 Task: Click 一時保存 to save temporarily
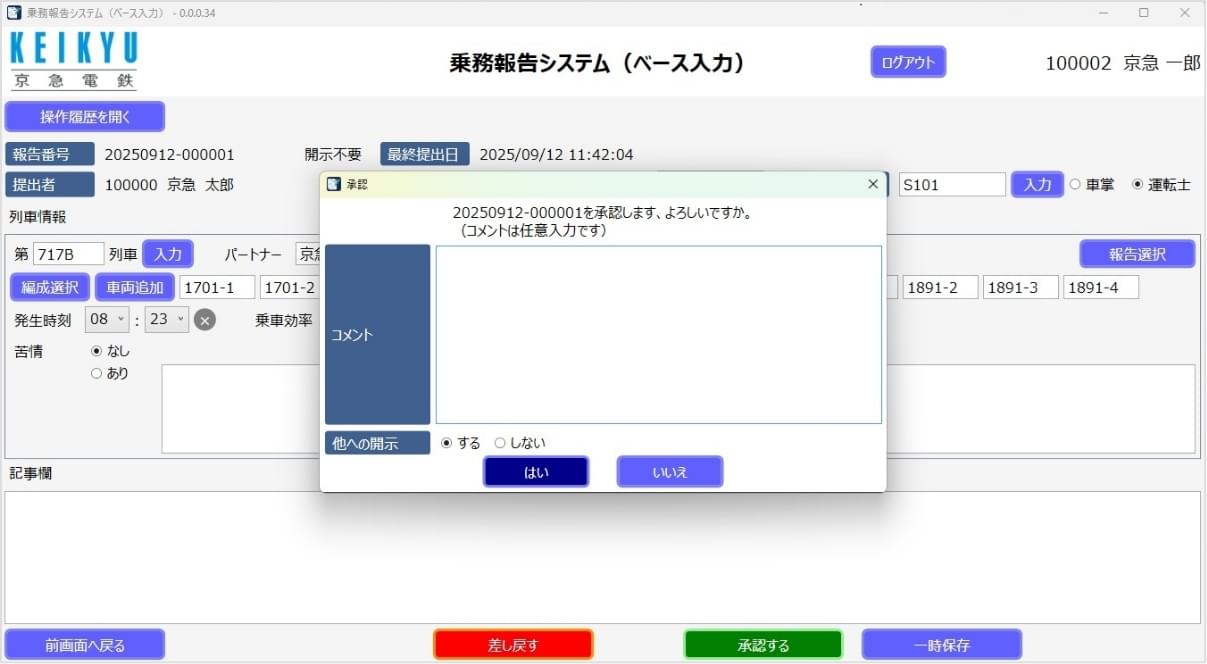point(940,645)
